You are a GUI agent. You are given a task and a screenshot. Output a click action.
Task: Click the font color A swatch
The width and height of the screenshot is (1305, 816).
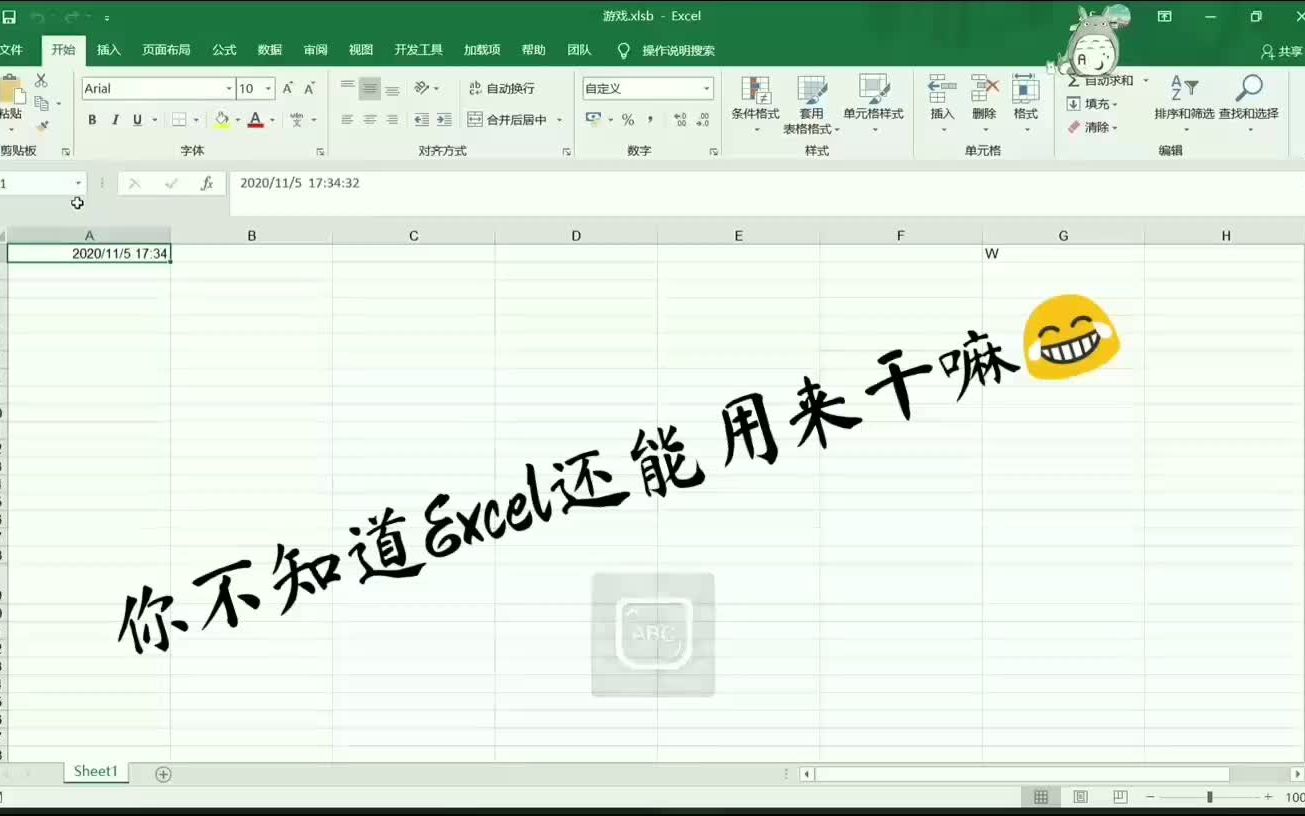click(x=255, y=119)
